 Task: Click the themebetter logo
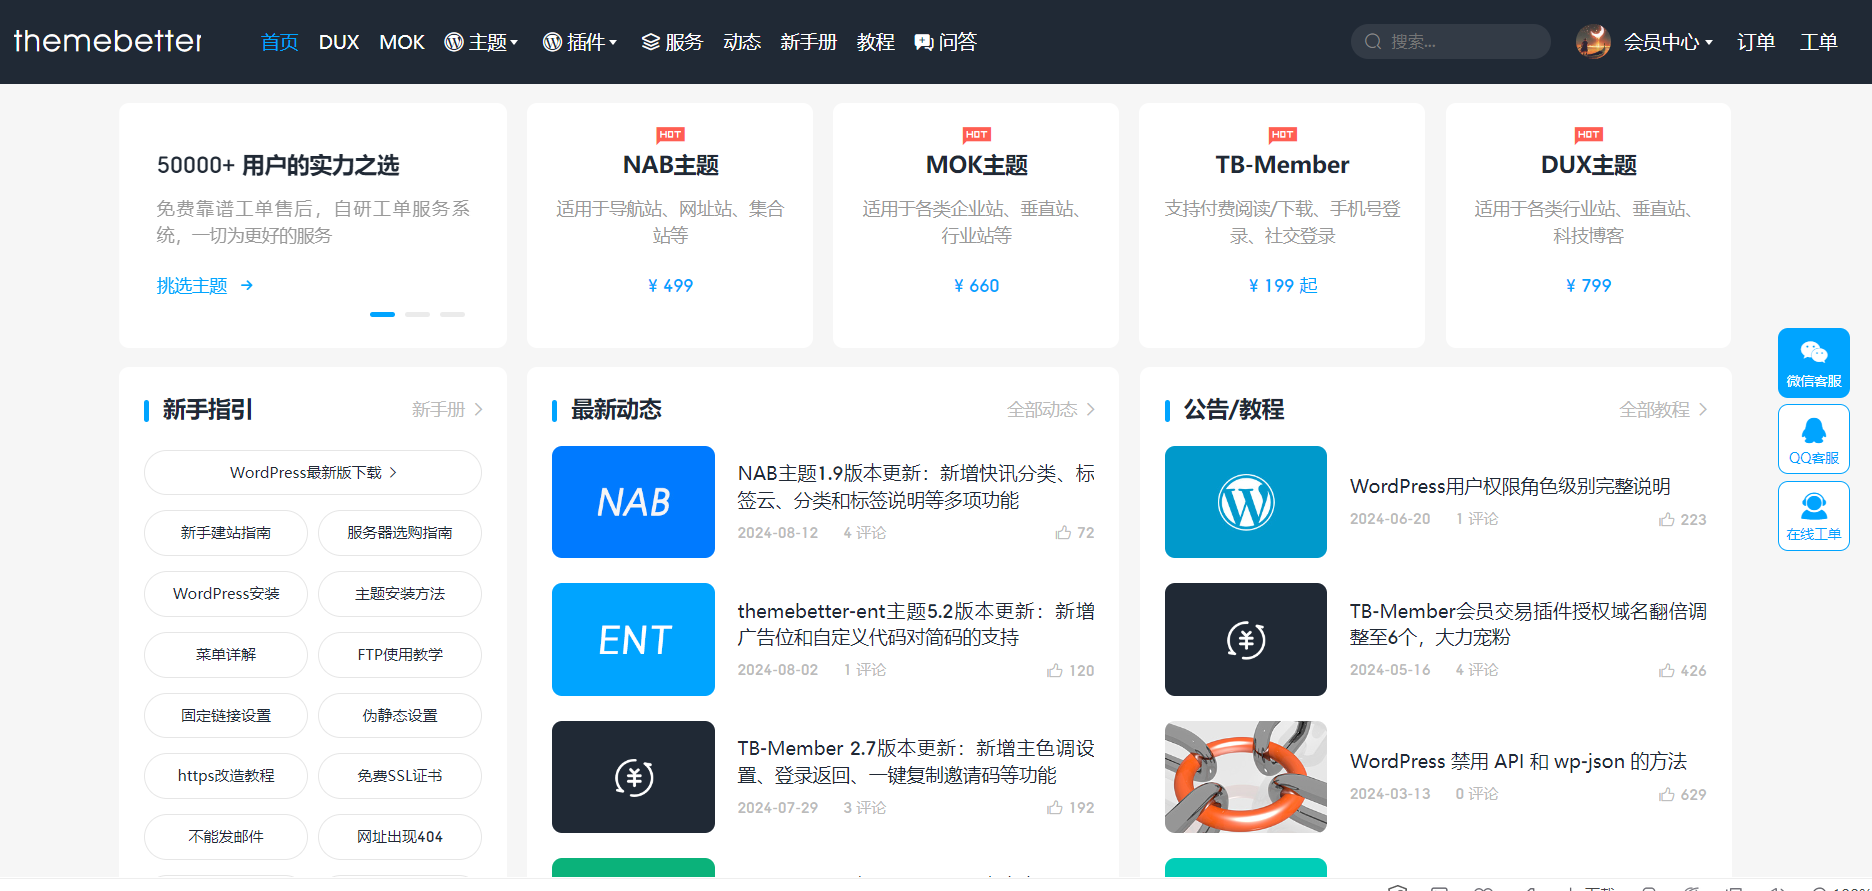[x=108, y=41]
